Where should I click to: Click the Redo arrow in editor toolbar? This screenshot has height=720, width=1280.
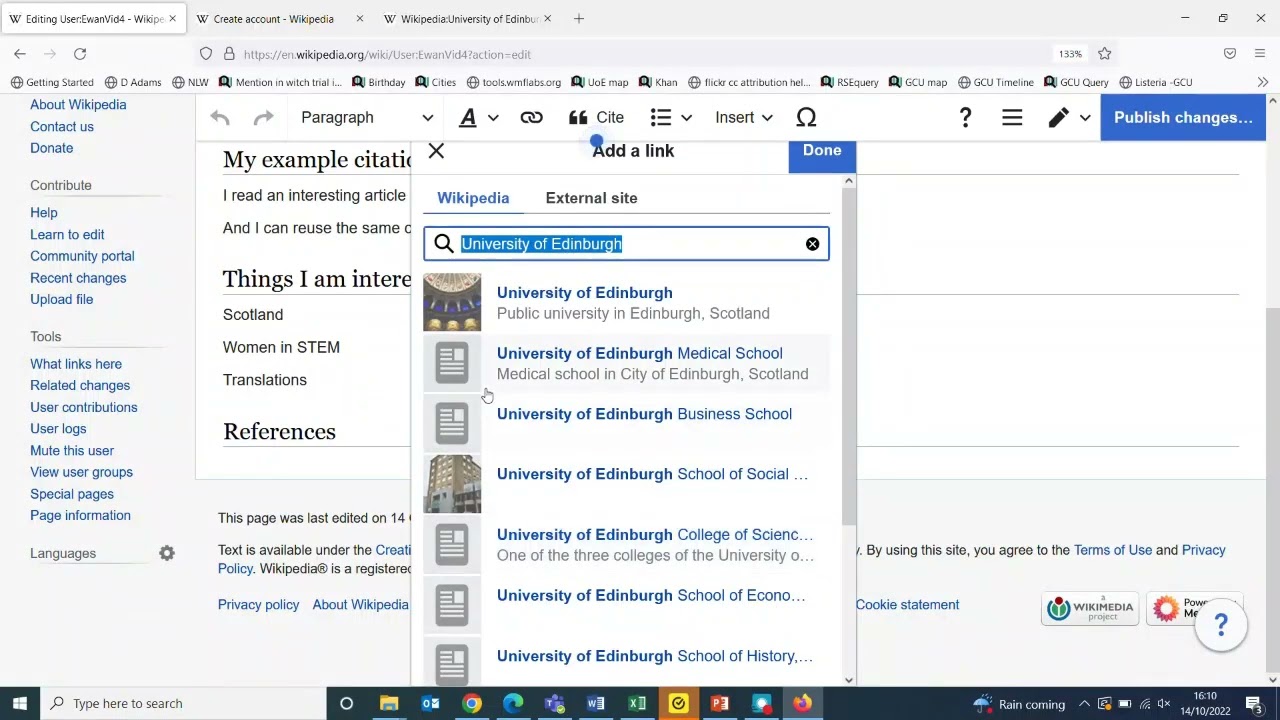[x=263, y=118]
